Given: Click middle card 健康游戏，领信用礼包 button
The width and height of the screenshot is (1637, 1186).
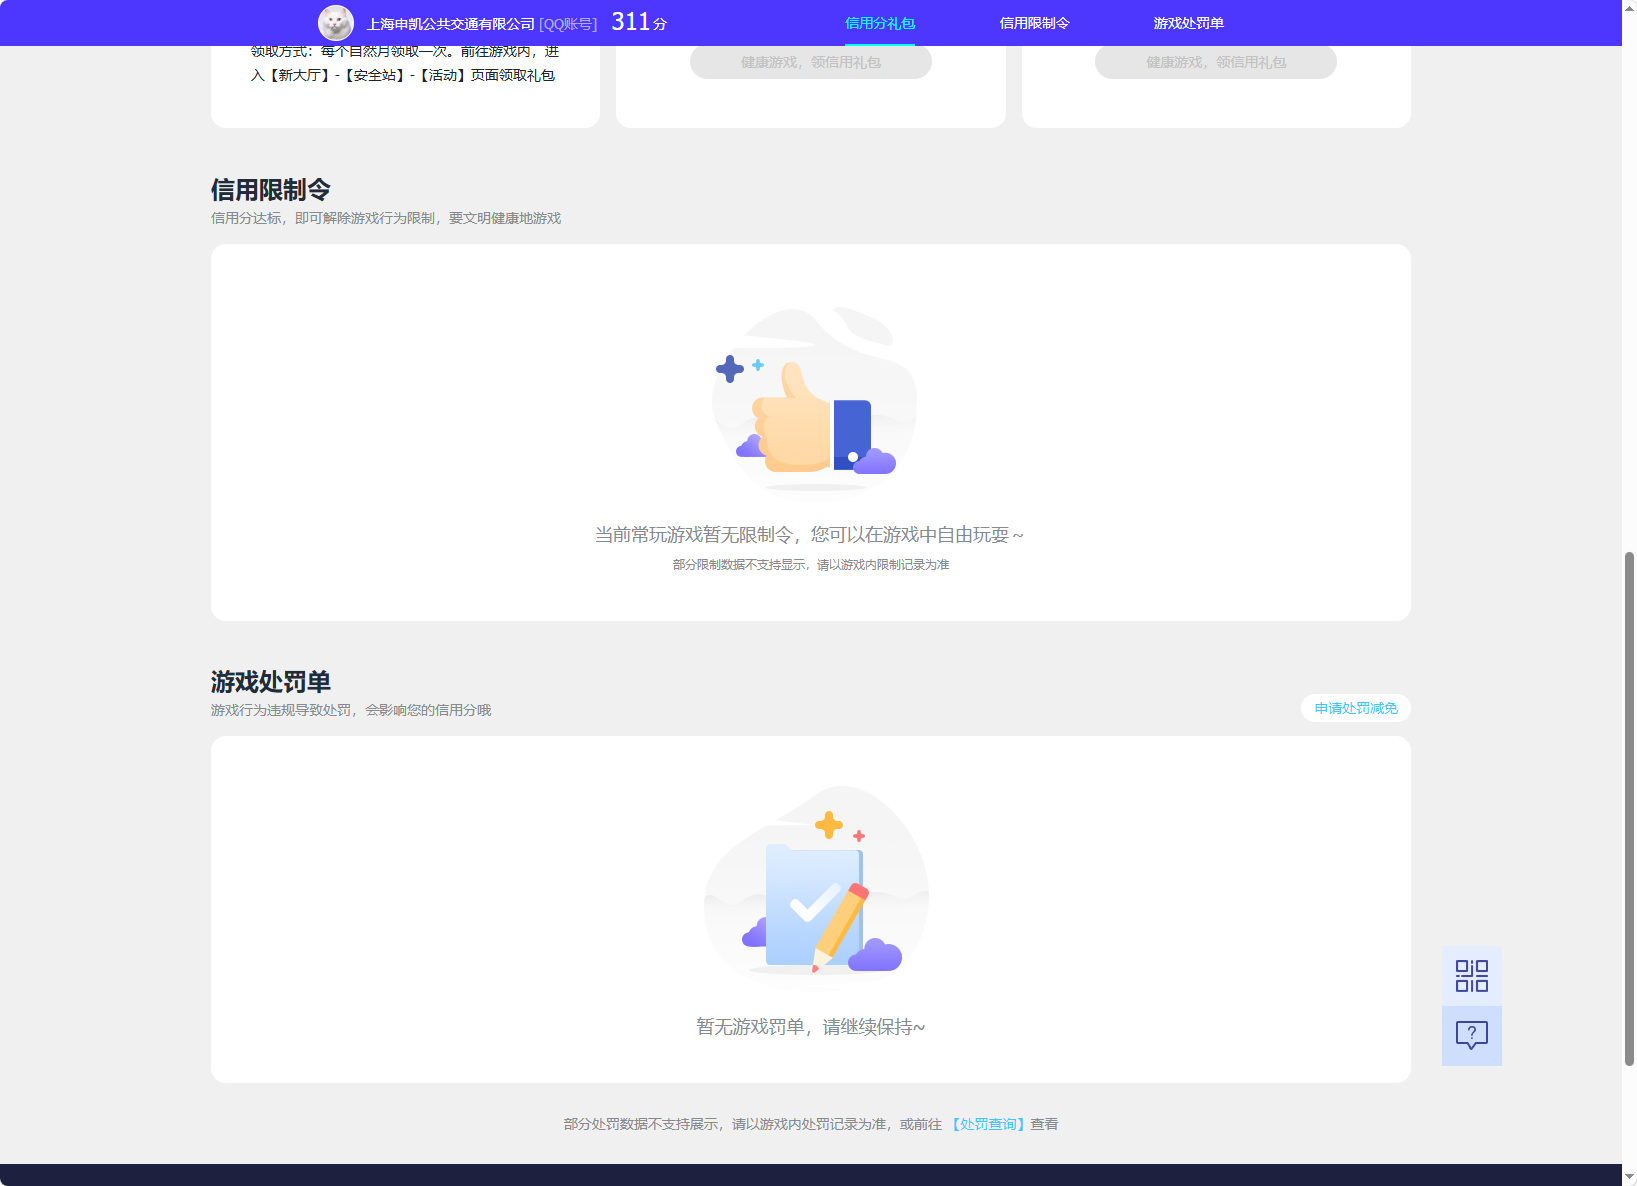Looking at the screenshot, I should (x=811, y=62).
